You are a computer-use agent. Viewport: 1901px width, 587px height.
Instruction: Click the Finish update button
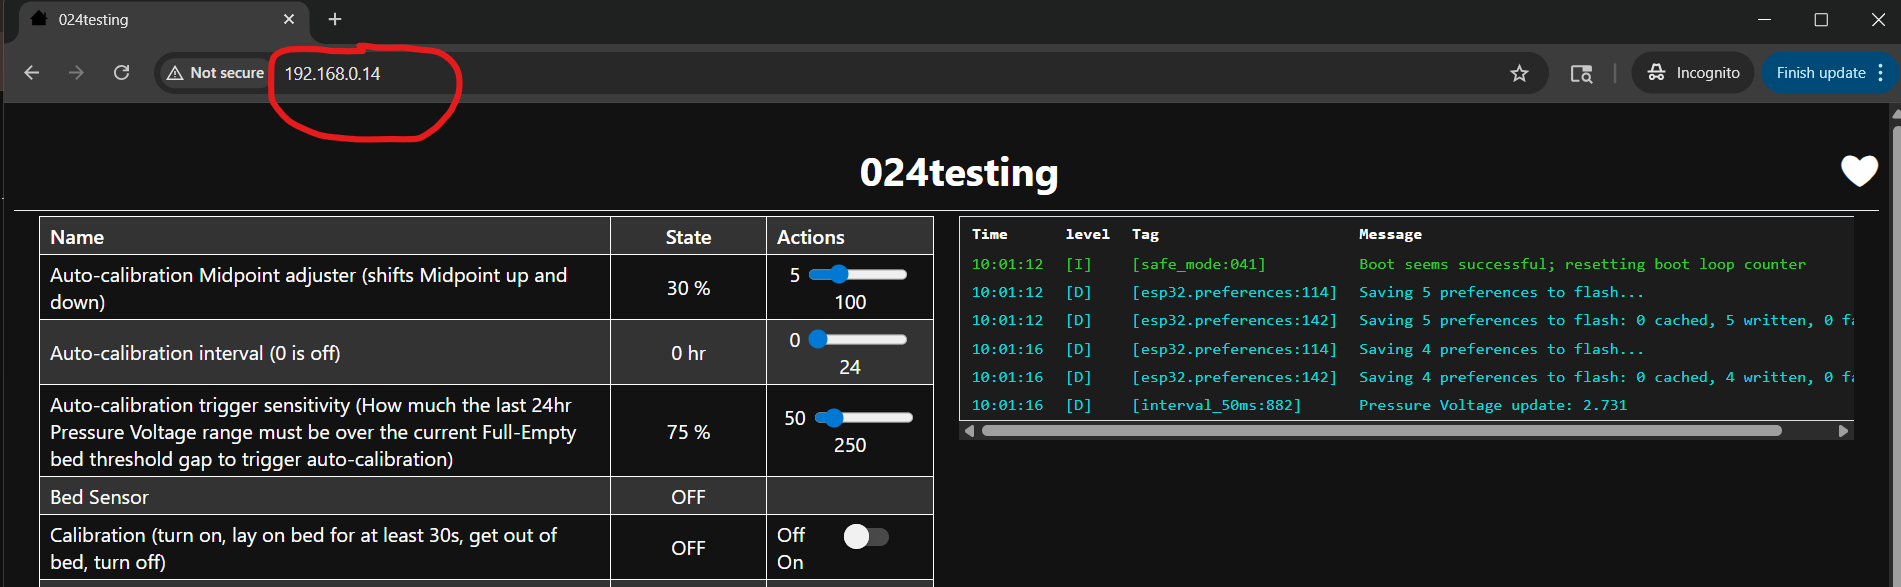click(x=1820, y=73)
